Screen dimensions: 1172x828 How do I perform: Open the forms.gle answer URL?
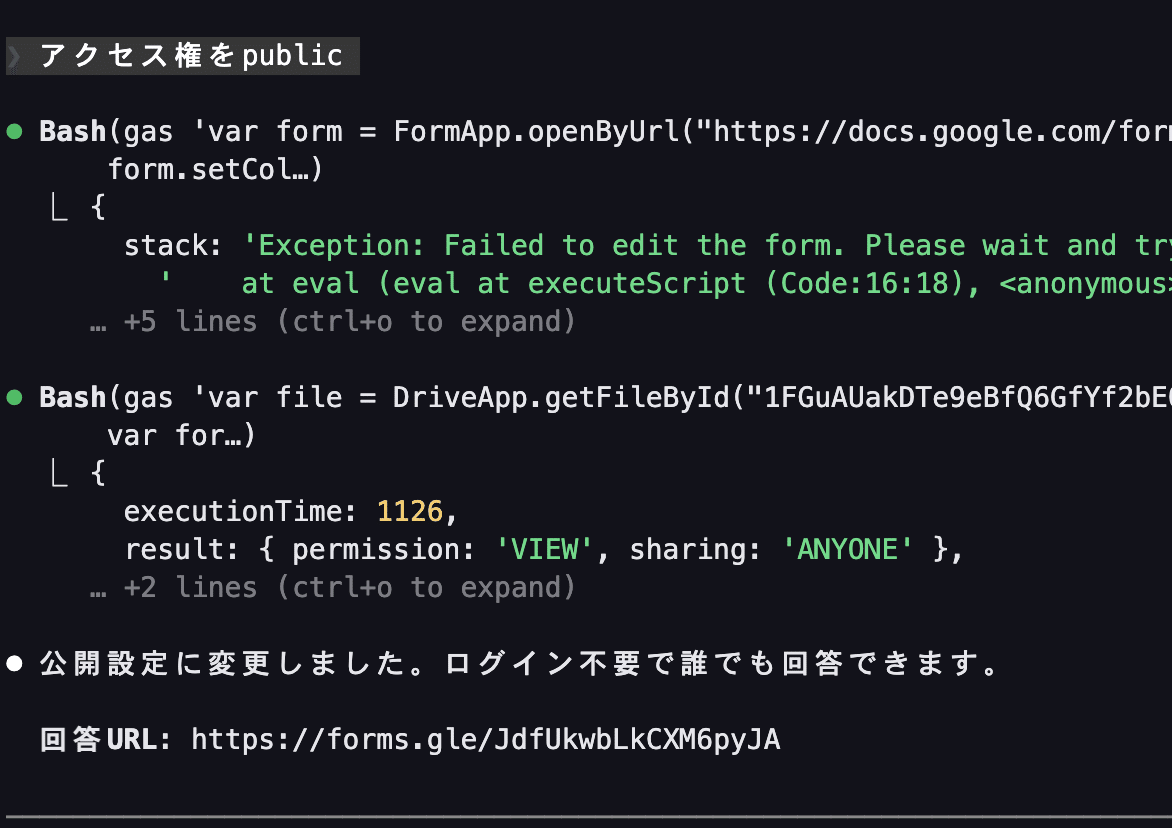click(485, 740)
